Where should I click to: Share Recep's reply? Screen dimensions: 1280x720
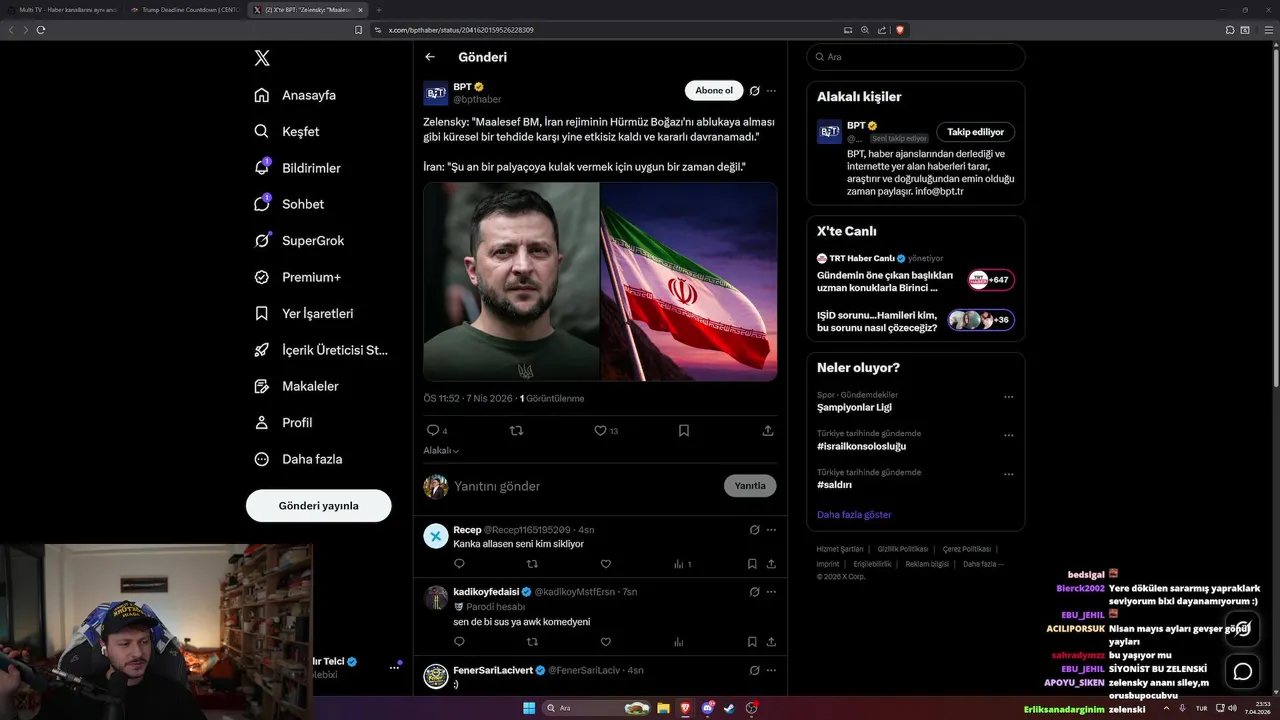[771, 564]
